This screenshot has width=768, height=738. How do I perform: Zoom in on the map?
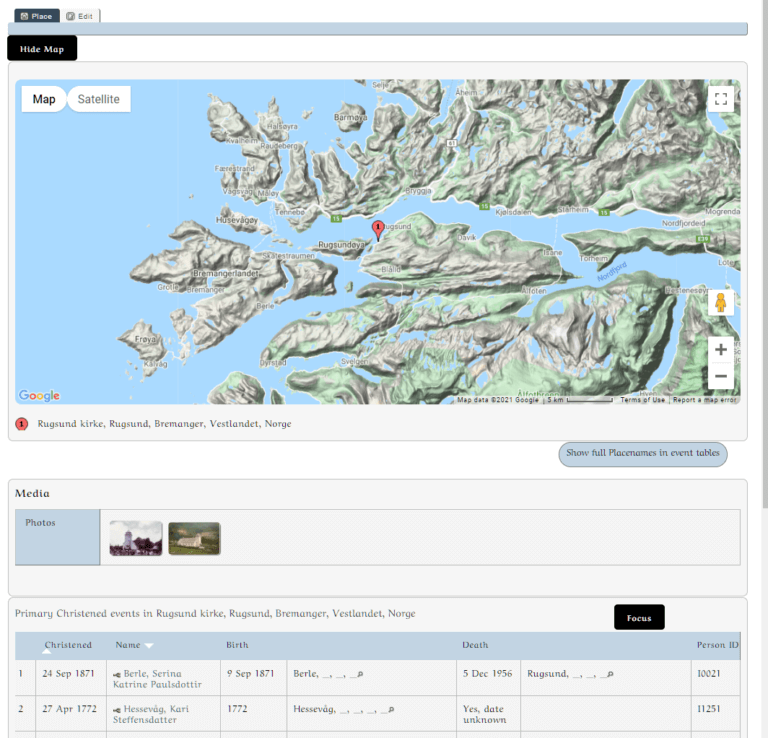(721, 350)
